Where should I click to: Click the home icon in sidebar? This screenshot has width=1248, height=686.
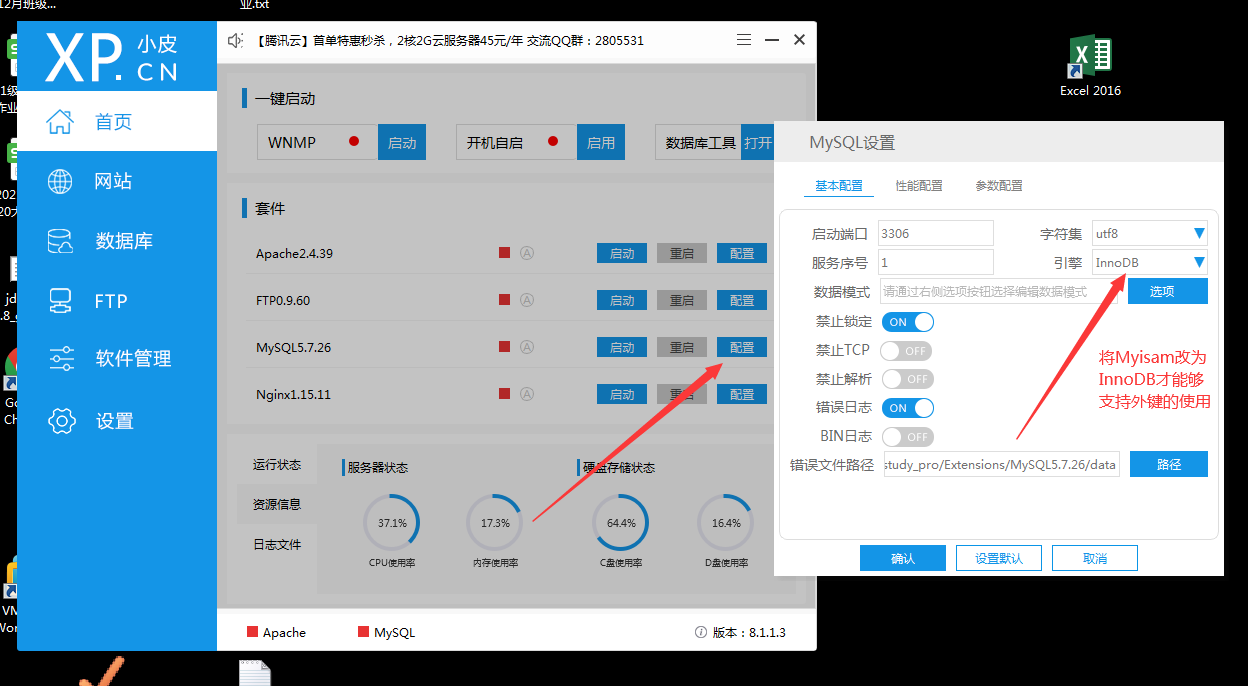(x=60, y=122)
